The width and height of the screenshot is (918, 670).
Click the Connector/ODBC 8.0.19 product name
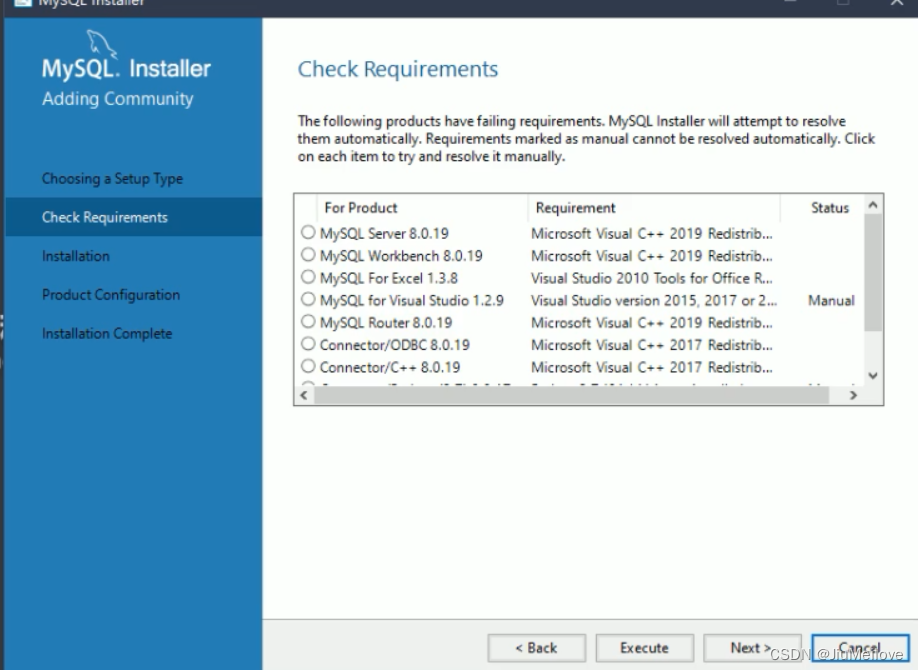[x=395, y=345]
